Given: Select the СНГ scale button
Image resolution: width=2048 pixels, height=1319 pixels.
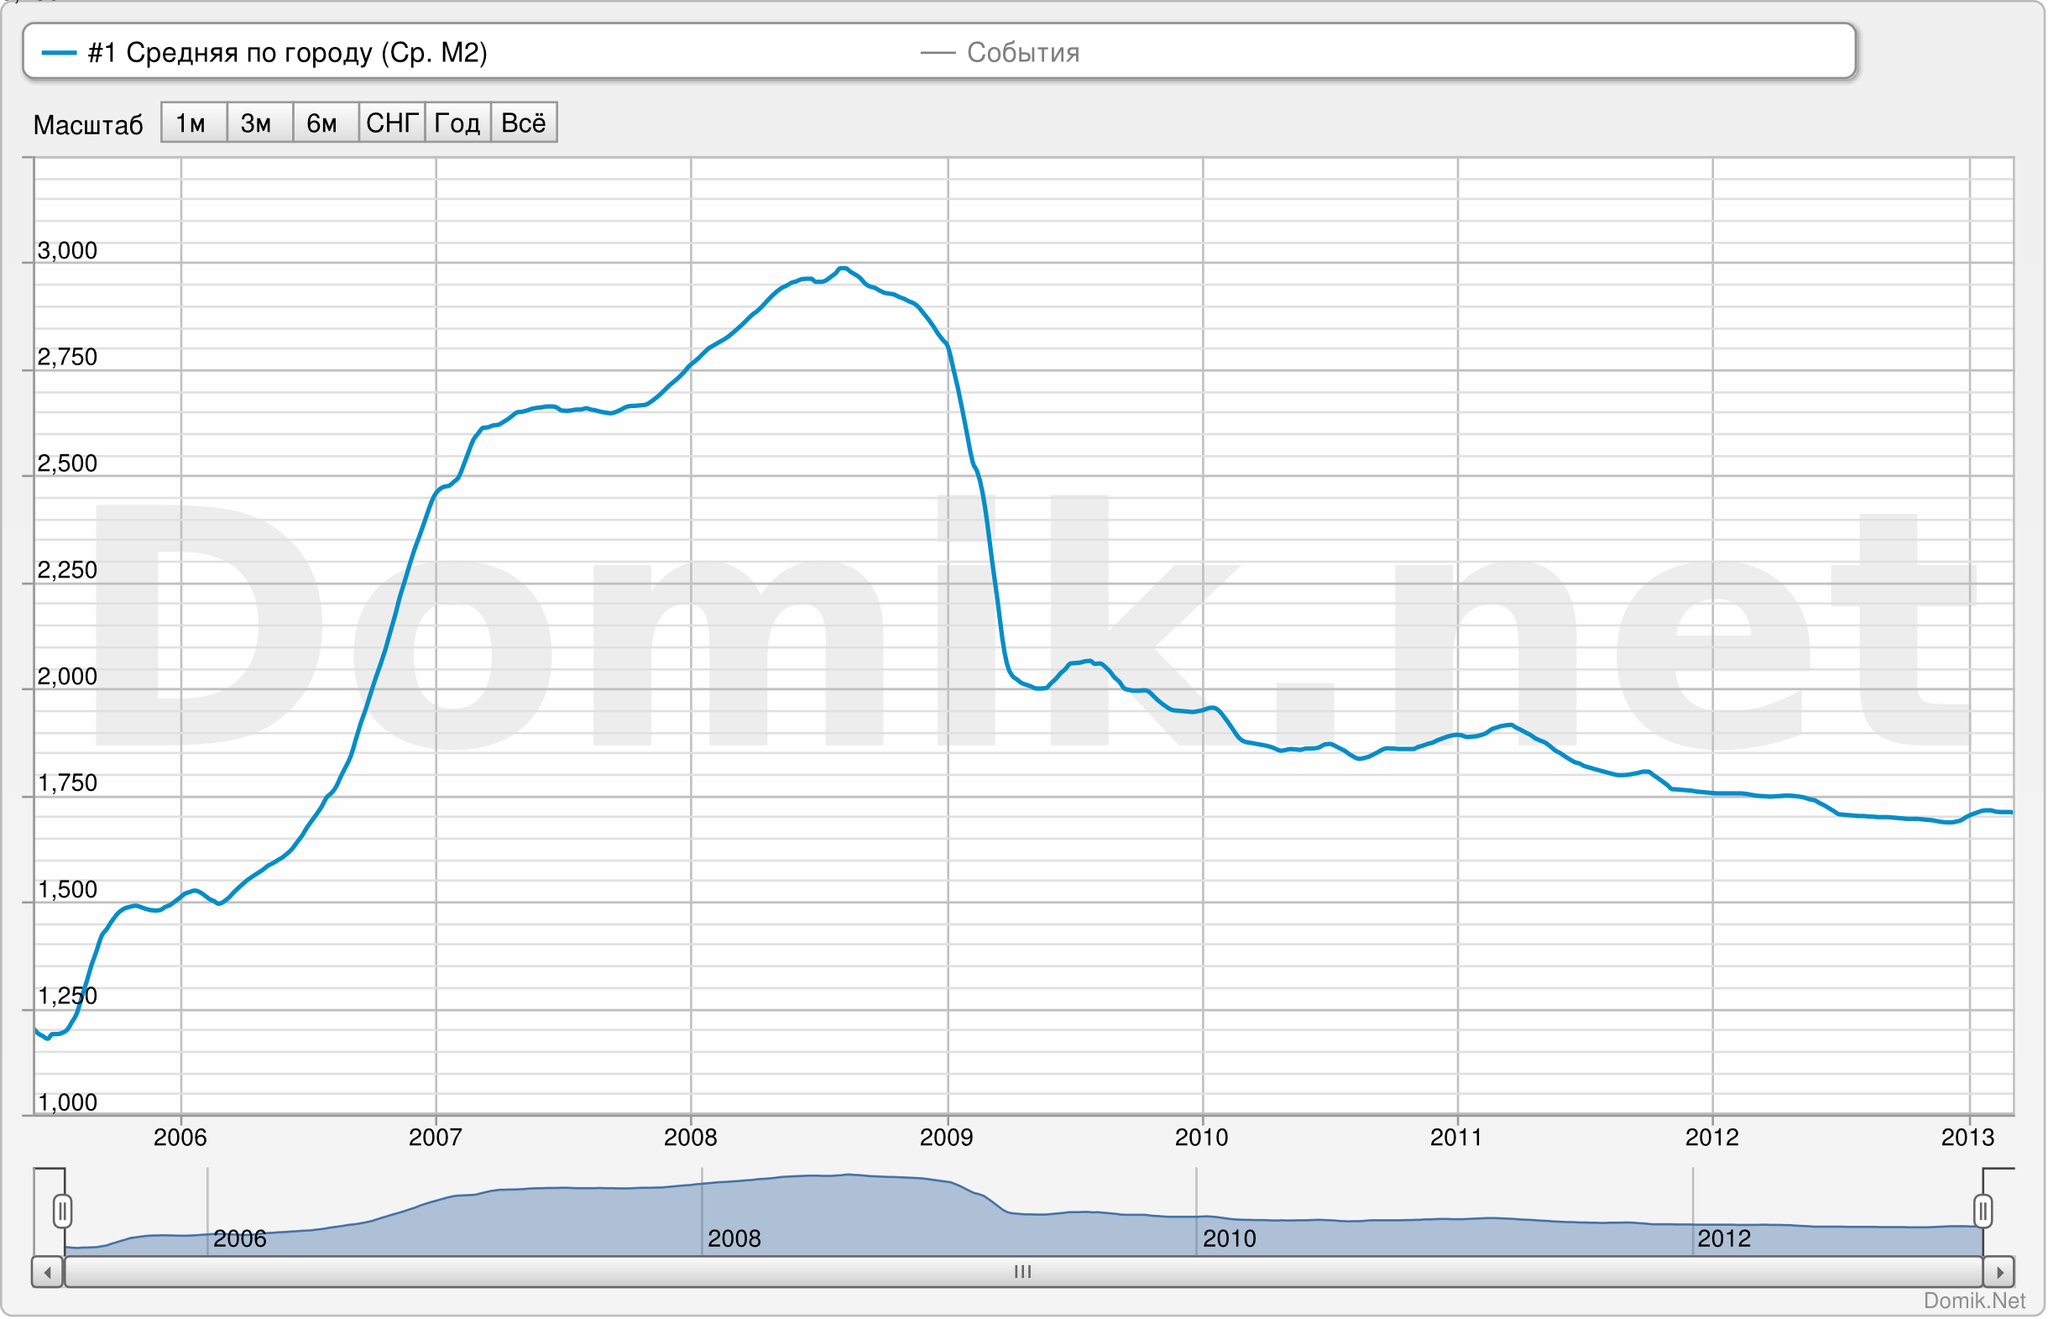Looking at the screenshot, I should point(391,123).
